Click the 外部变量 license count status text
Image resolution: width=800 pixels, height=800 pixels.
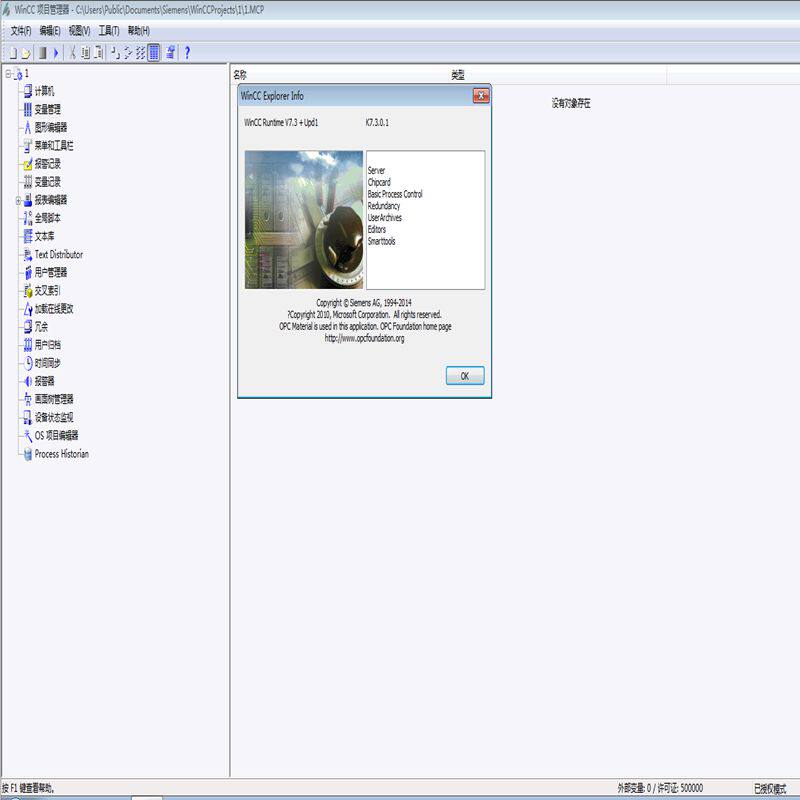[660, 788]
